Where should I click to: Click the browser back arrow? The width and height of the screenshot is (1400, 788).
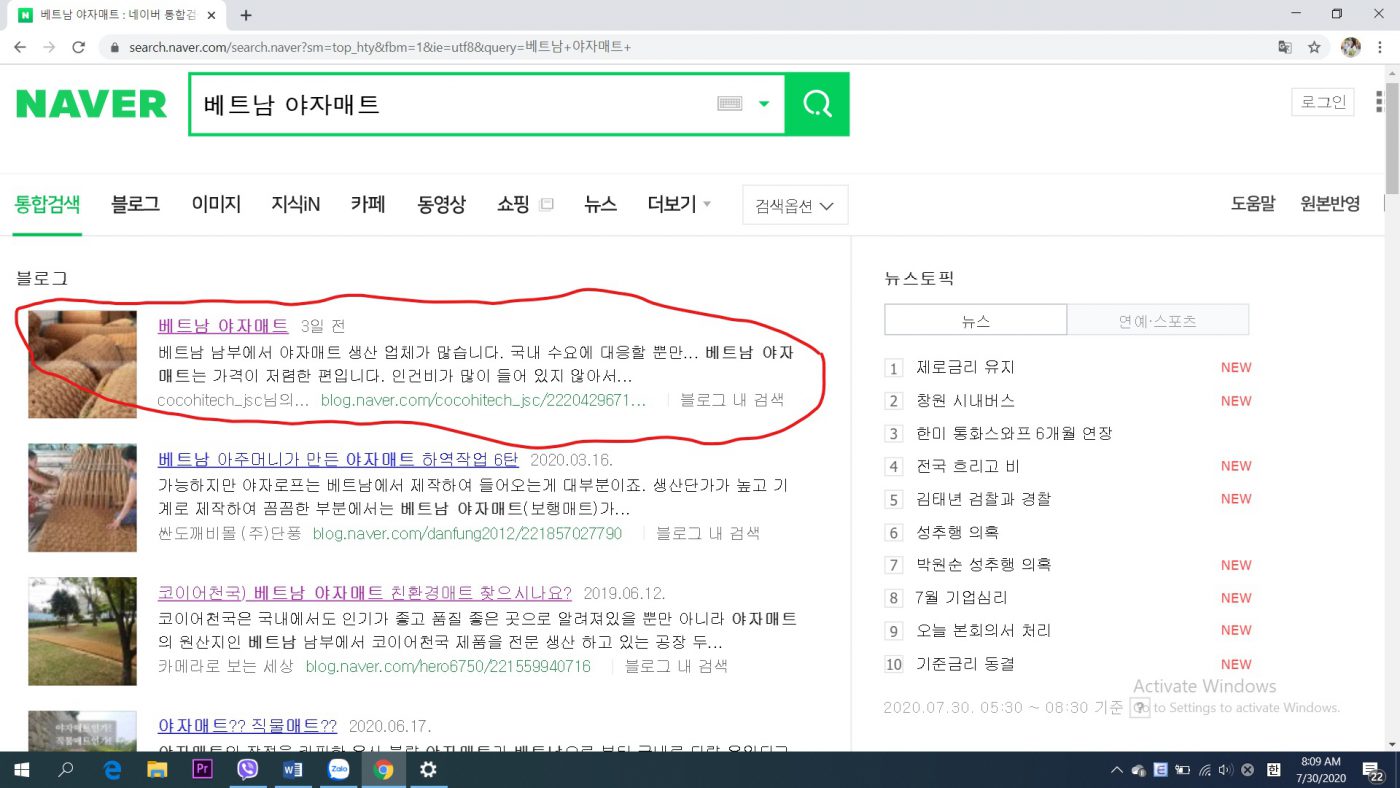pyautogui.click(x=20, y=47)
